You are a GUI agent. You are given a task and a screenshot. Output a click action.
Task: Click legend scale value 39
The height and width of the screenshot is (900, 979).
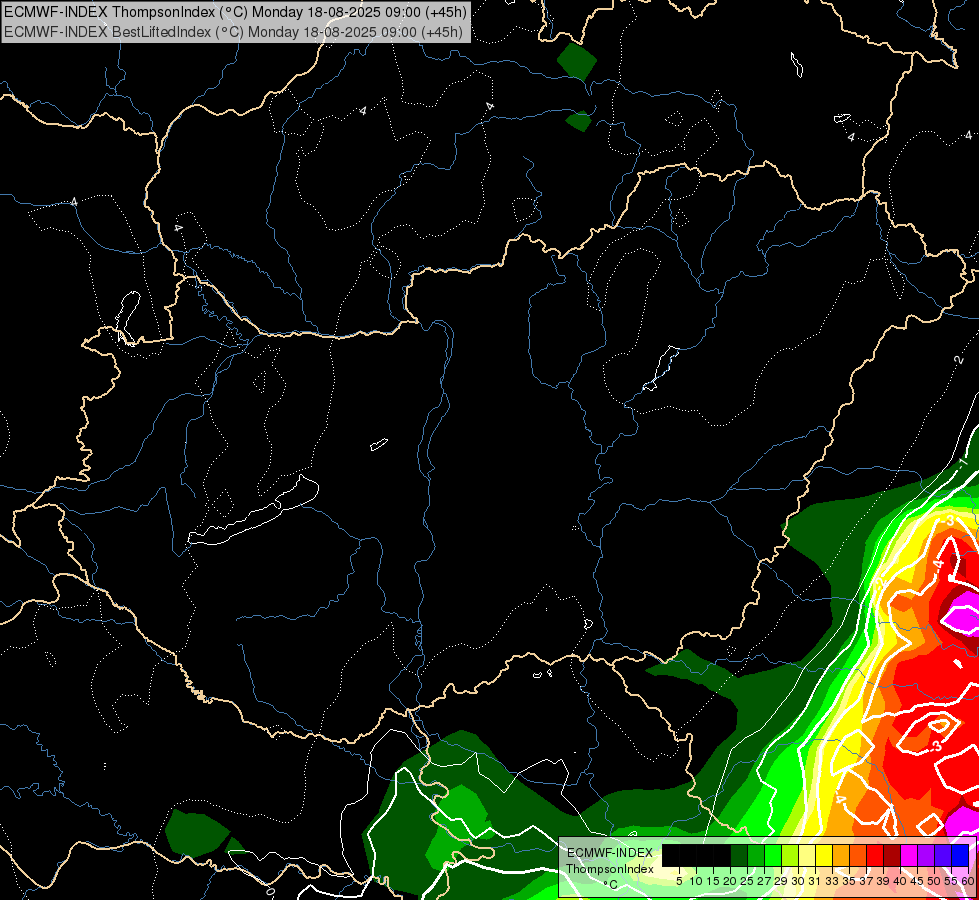[883, 881]
